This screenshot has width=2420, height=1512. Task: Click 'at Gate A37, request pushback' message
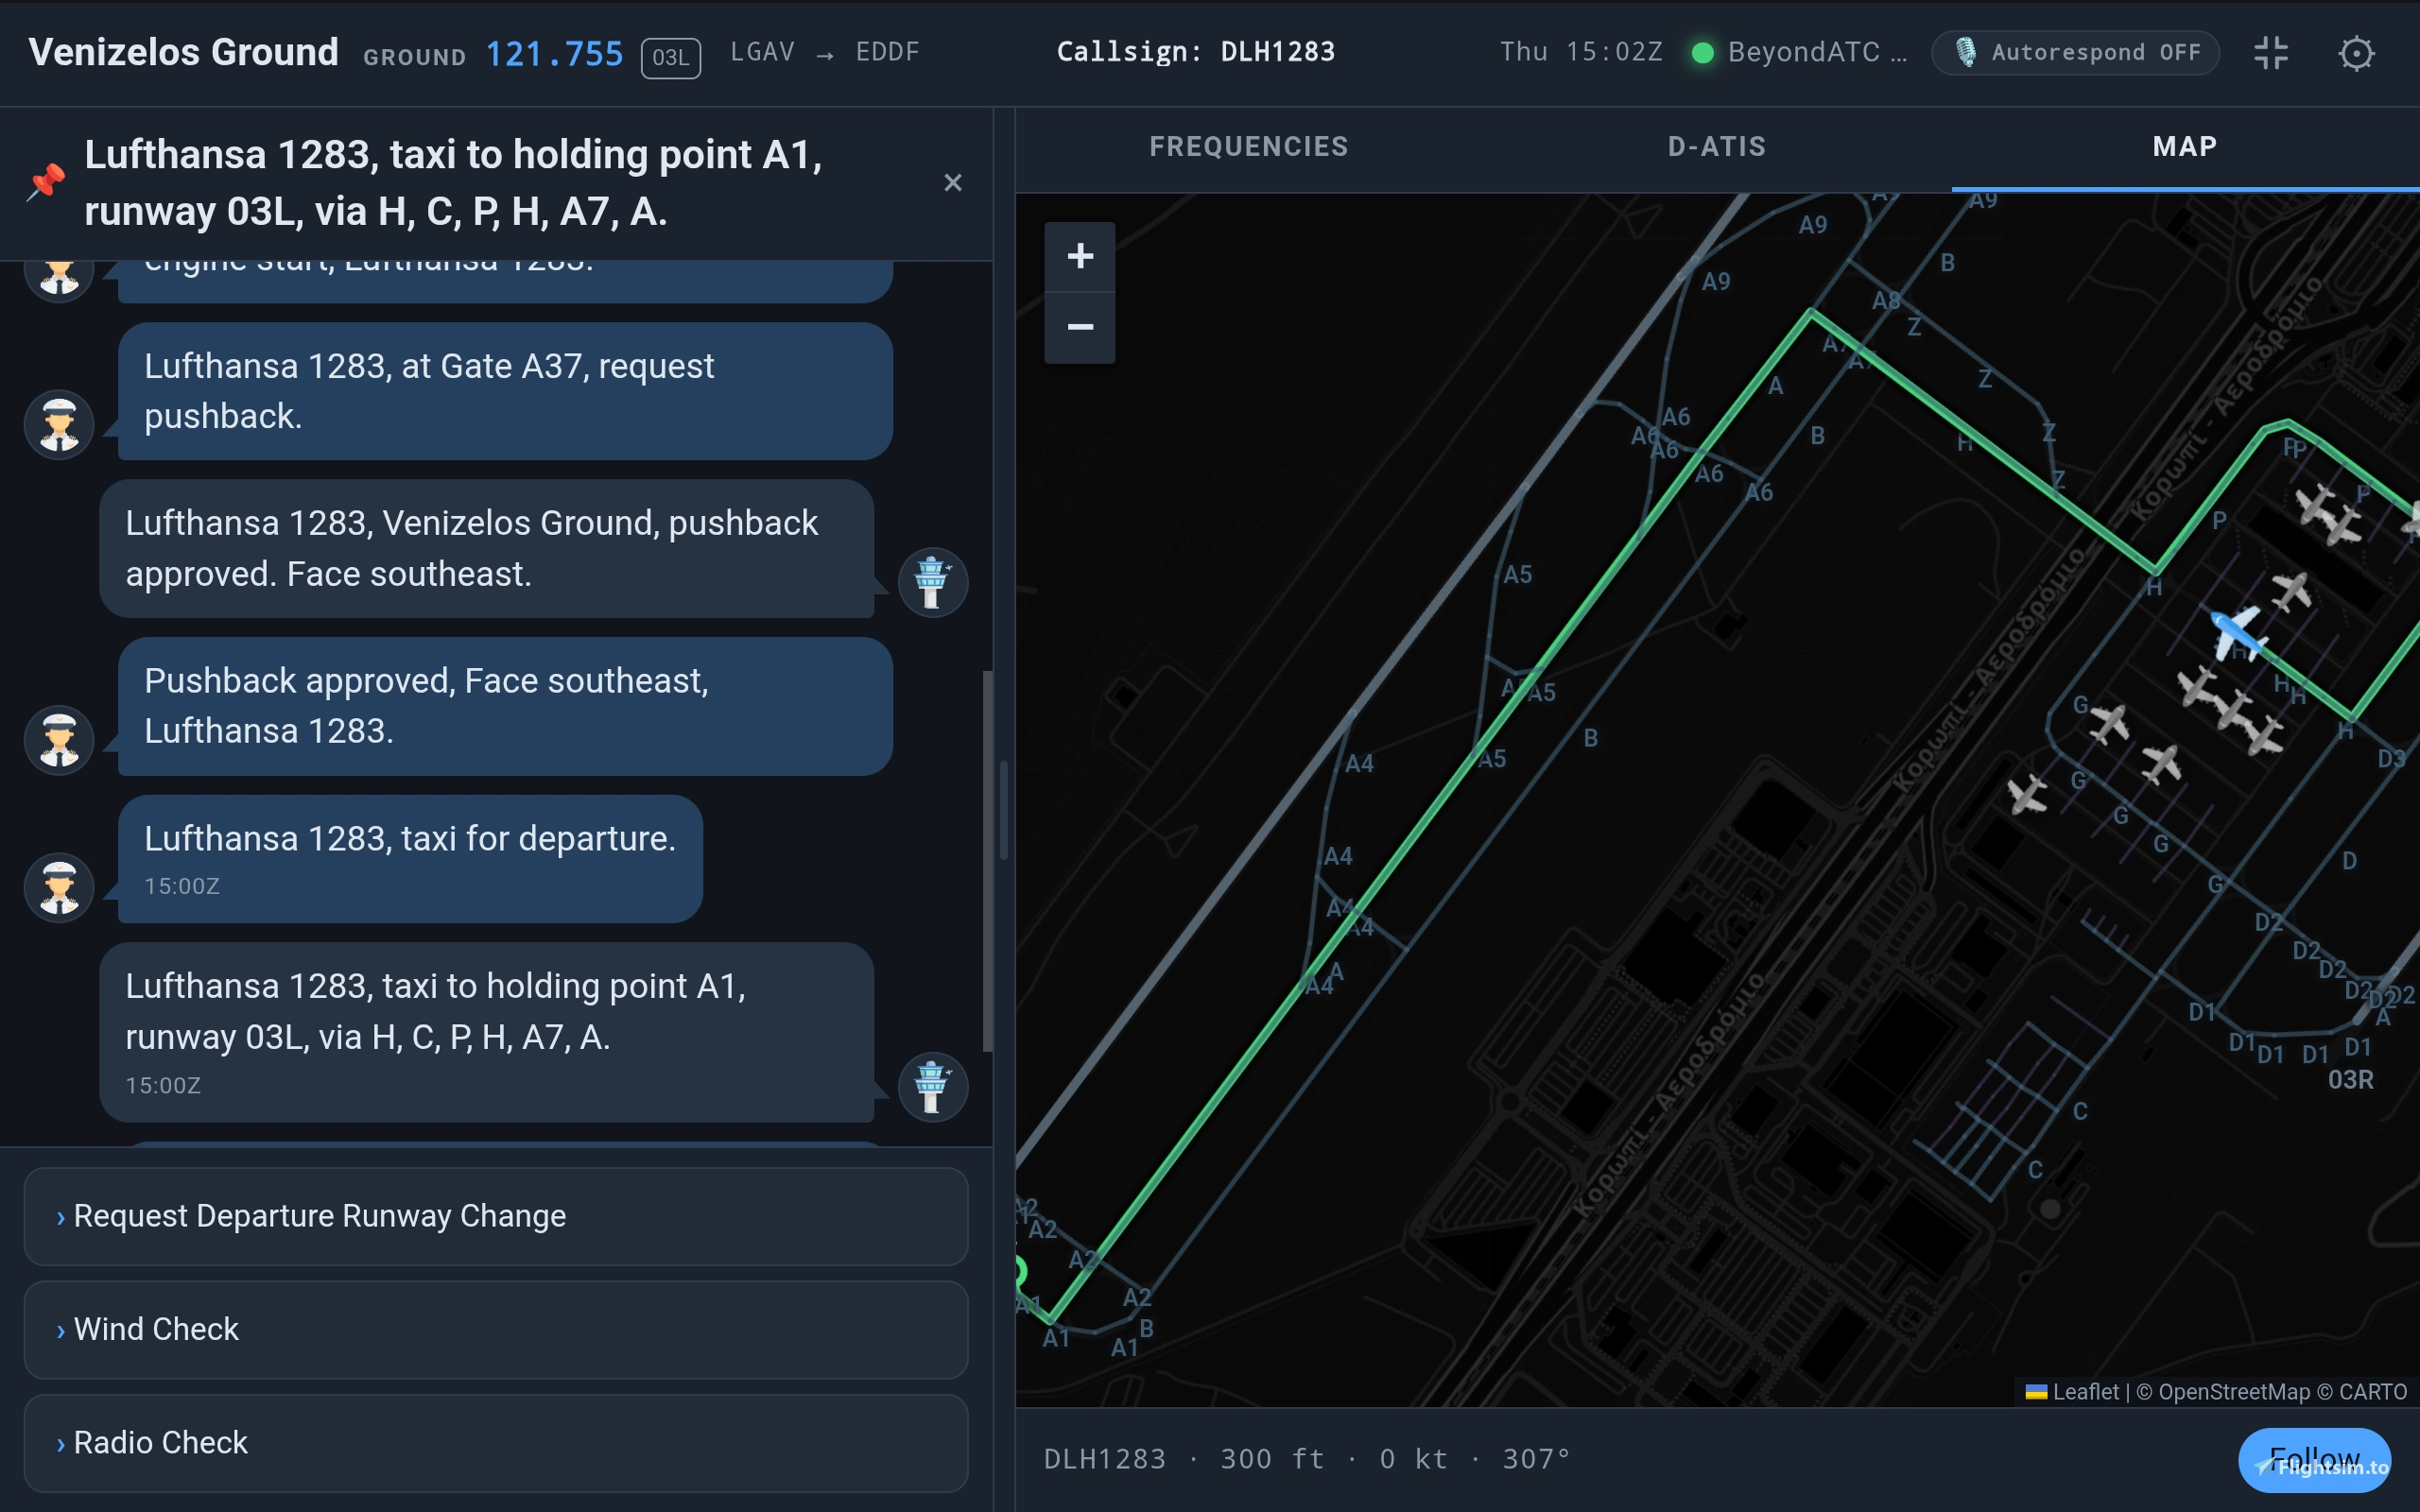pos(505,391)
